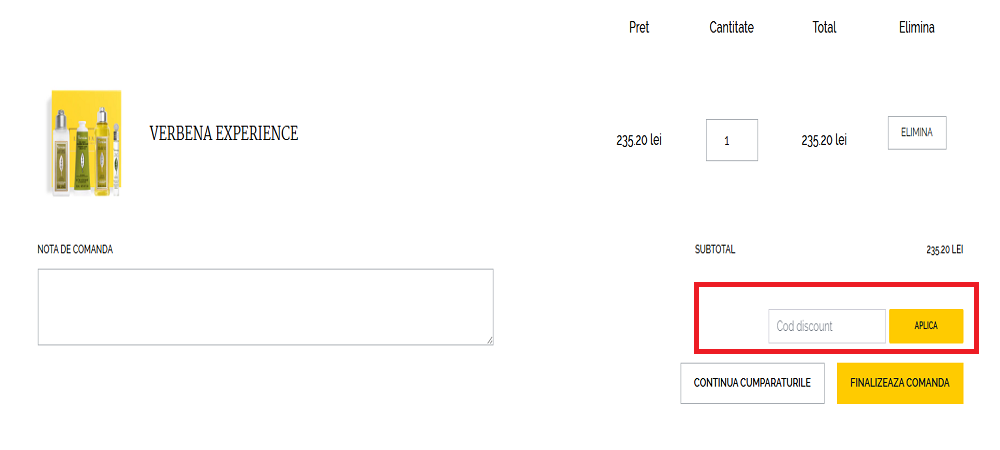Click FINALIZEAZA COMANDA checkout button
Viewport: 1000px width, 450px height.
pyautogui.click(x=899, y=383)
